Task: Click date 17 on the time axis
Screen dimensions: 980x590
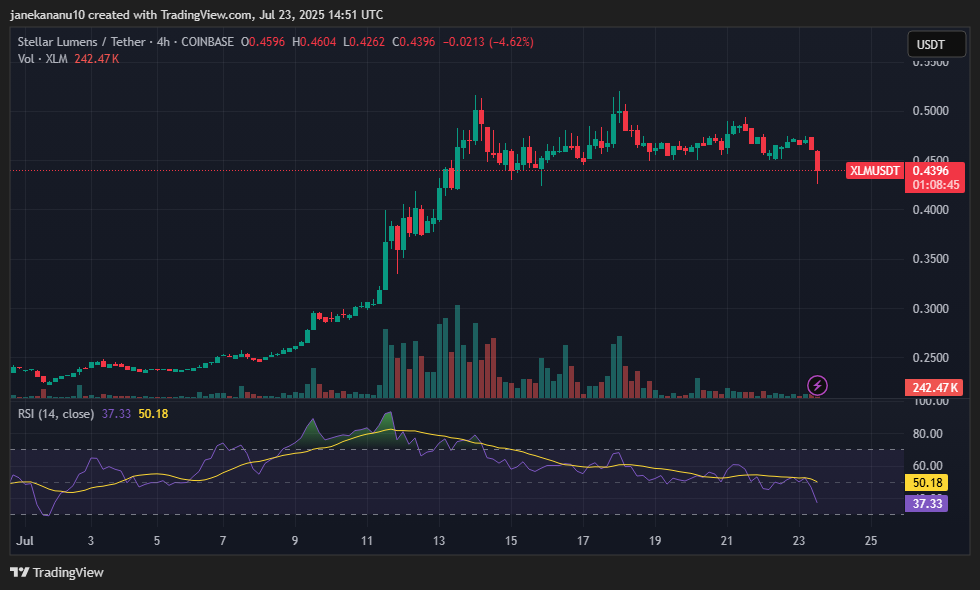Action: click(583, 541)
